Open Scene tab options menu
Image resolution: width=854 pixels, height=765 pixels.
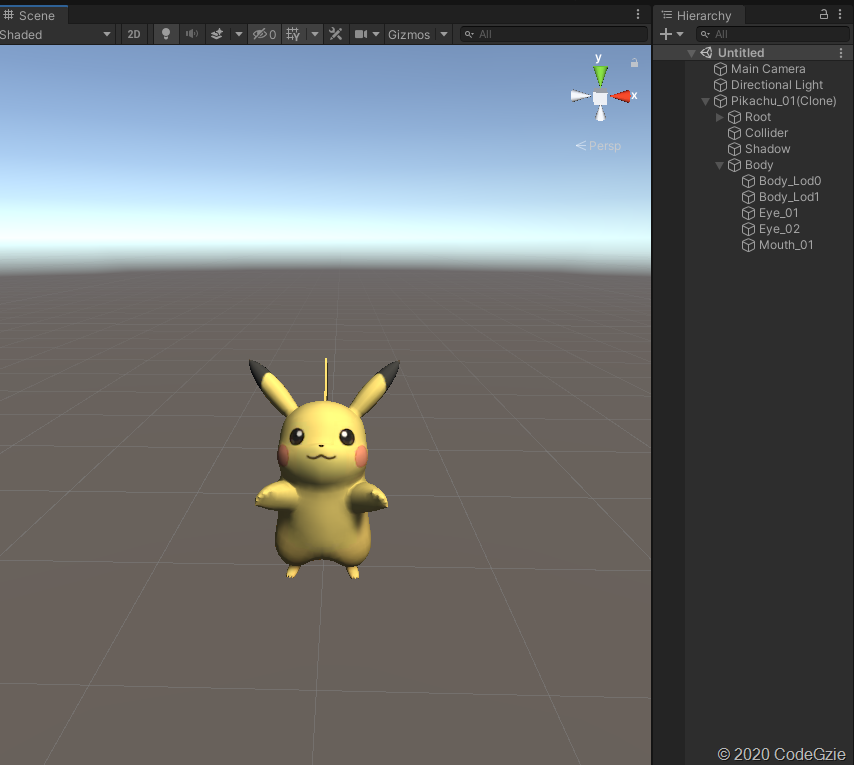pos(638,14)
